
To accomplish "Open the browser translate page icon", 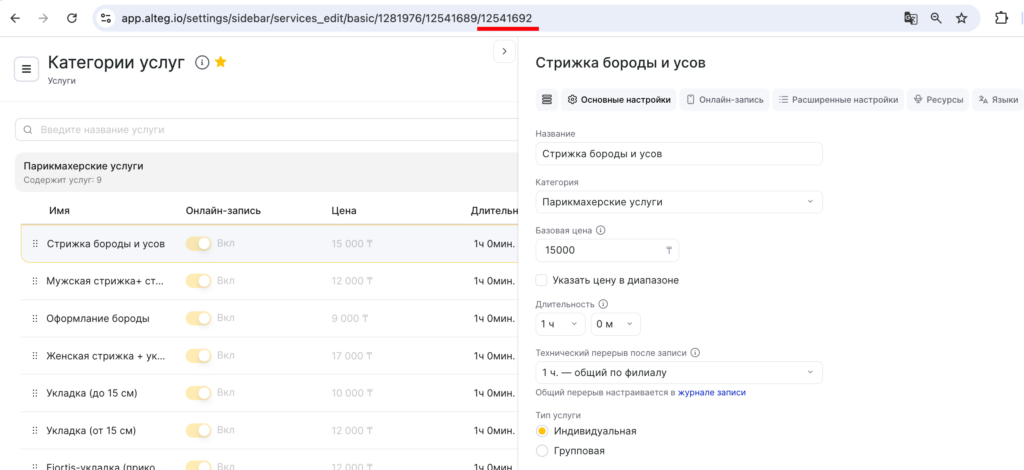I will pos(911,18).
